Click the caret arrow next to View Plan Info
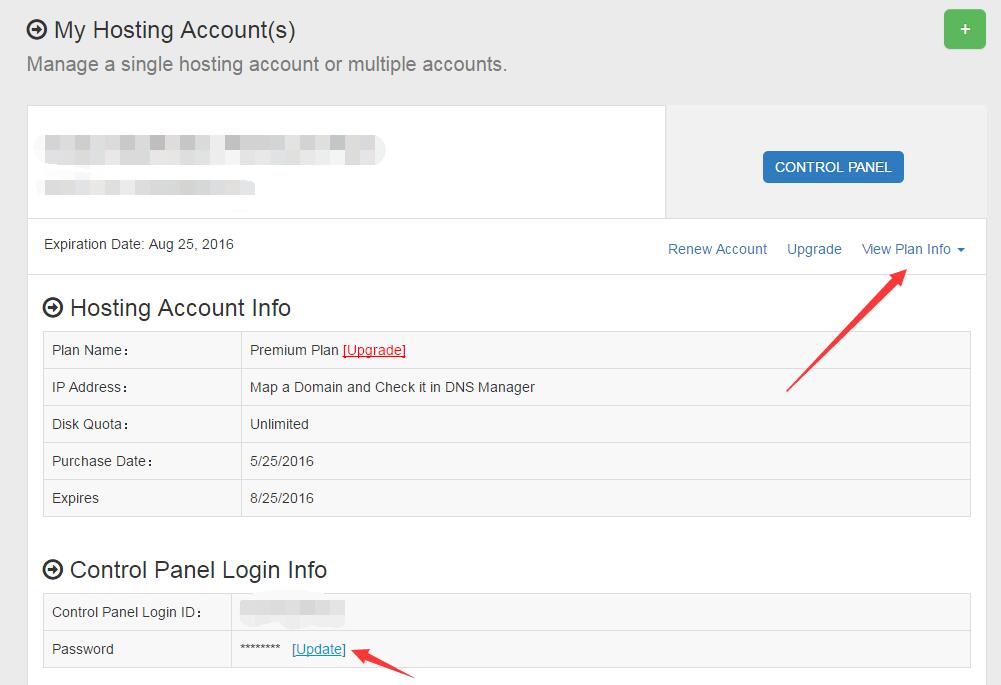Image resolution: width=1001 pixels, height=685 pixels. point(962,251)
